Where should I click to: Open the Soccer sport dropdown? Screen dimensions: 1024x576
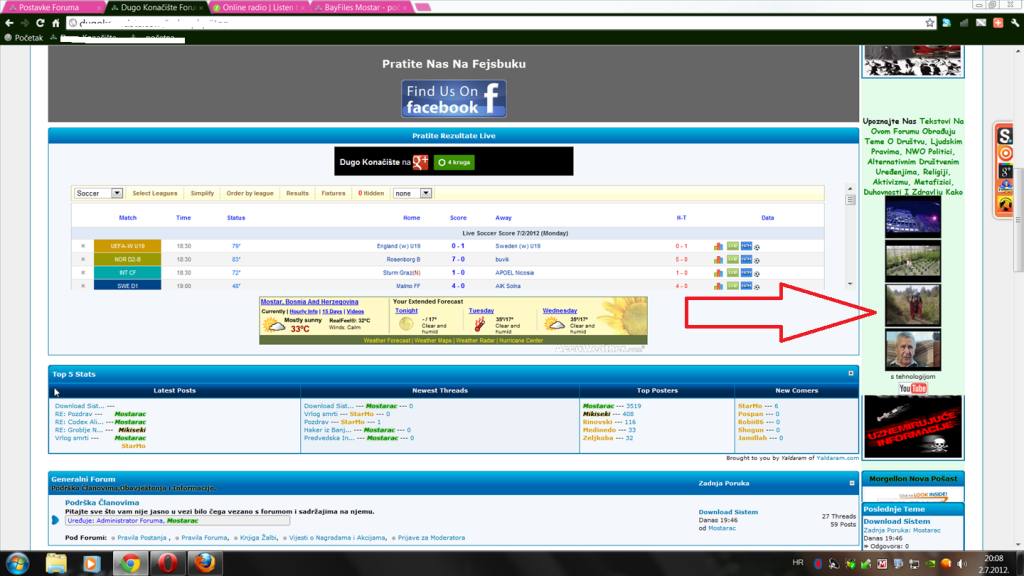(98, 193)
